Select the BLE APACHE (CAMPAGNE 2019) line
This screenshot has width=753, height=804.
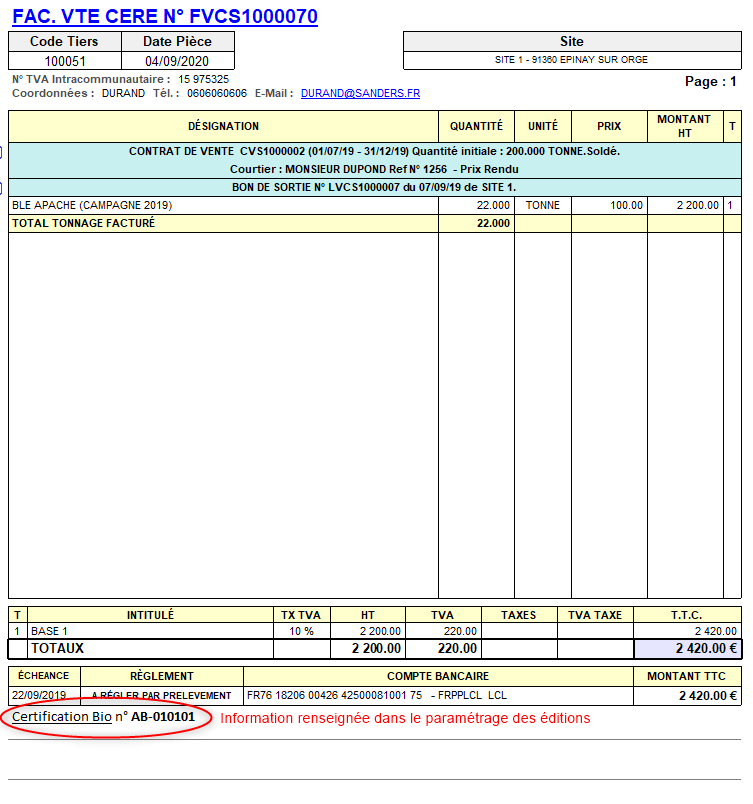point(92,205)
